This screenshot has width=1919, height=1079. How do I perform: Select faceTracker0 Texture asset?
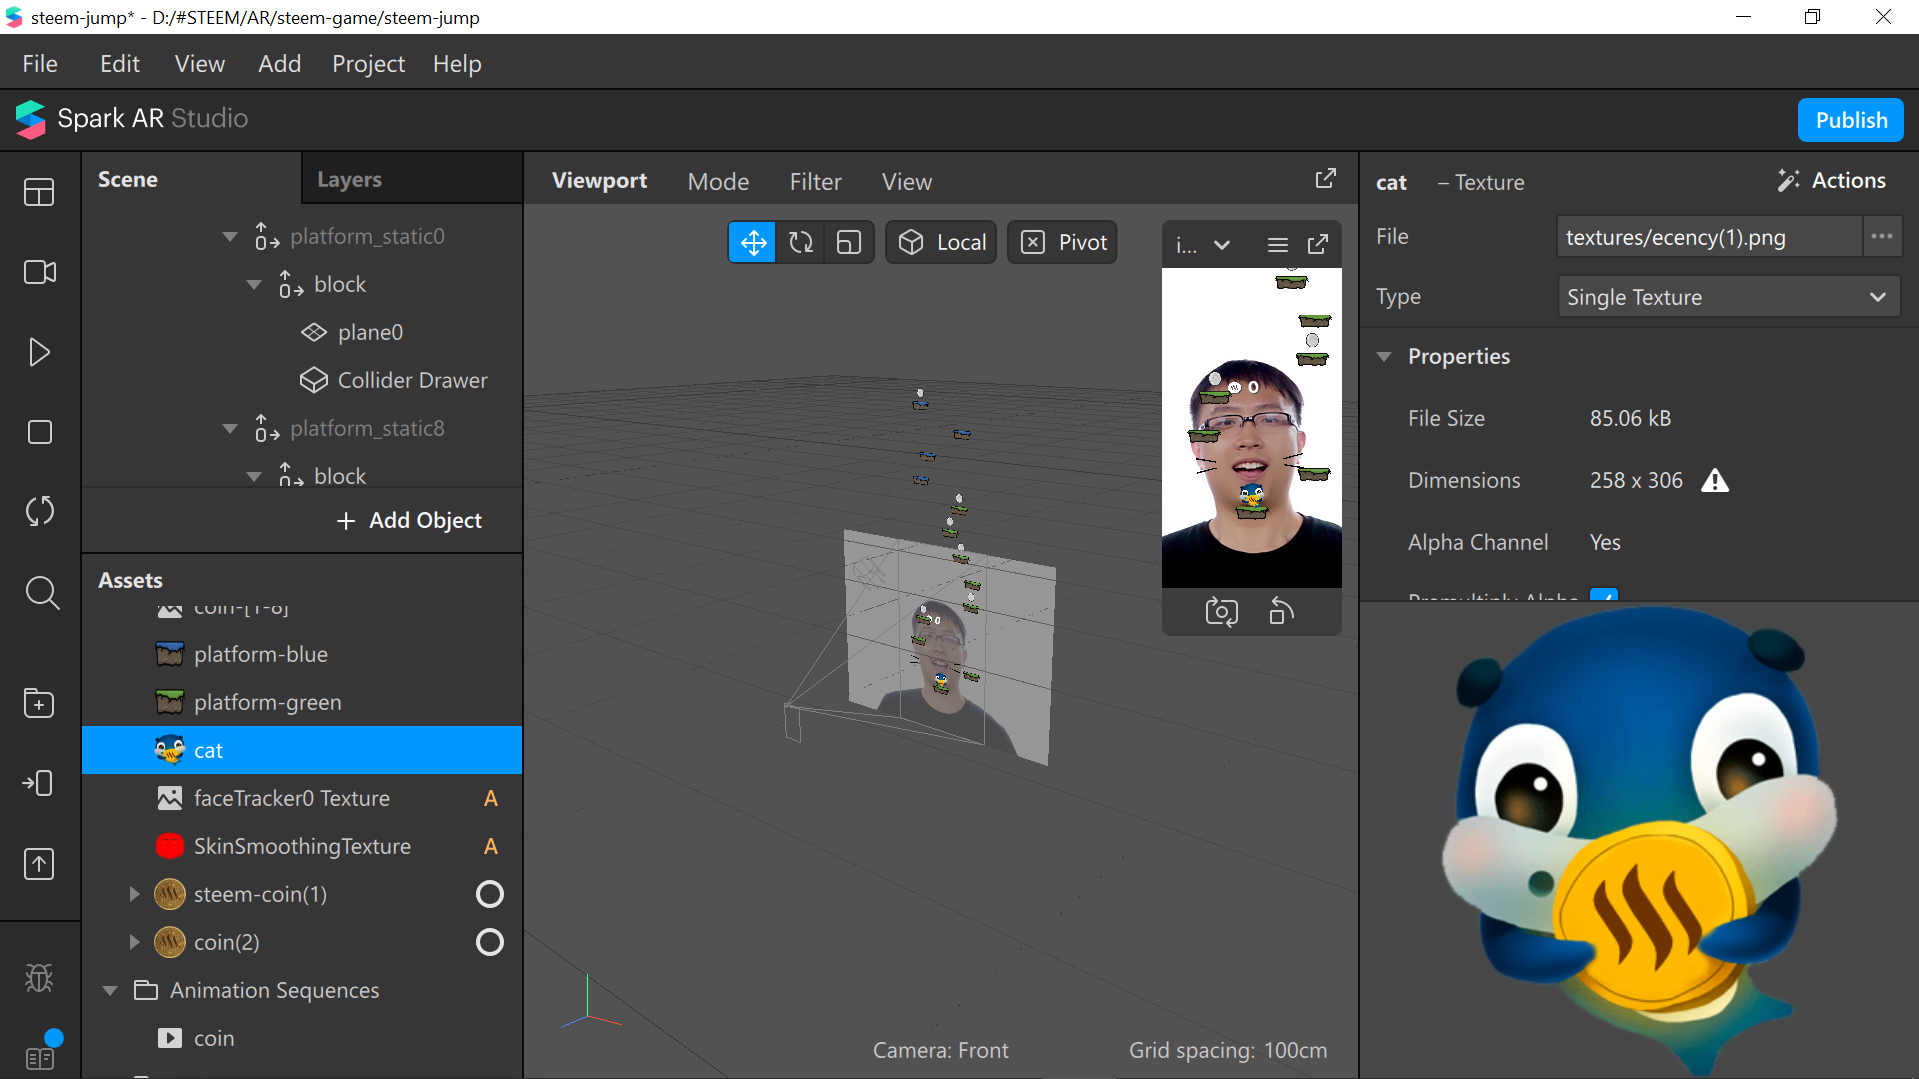(302, 799)
